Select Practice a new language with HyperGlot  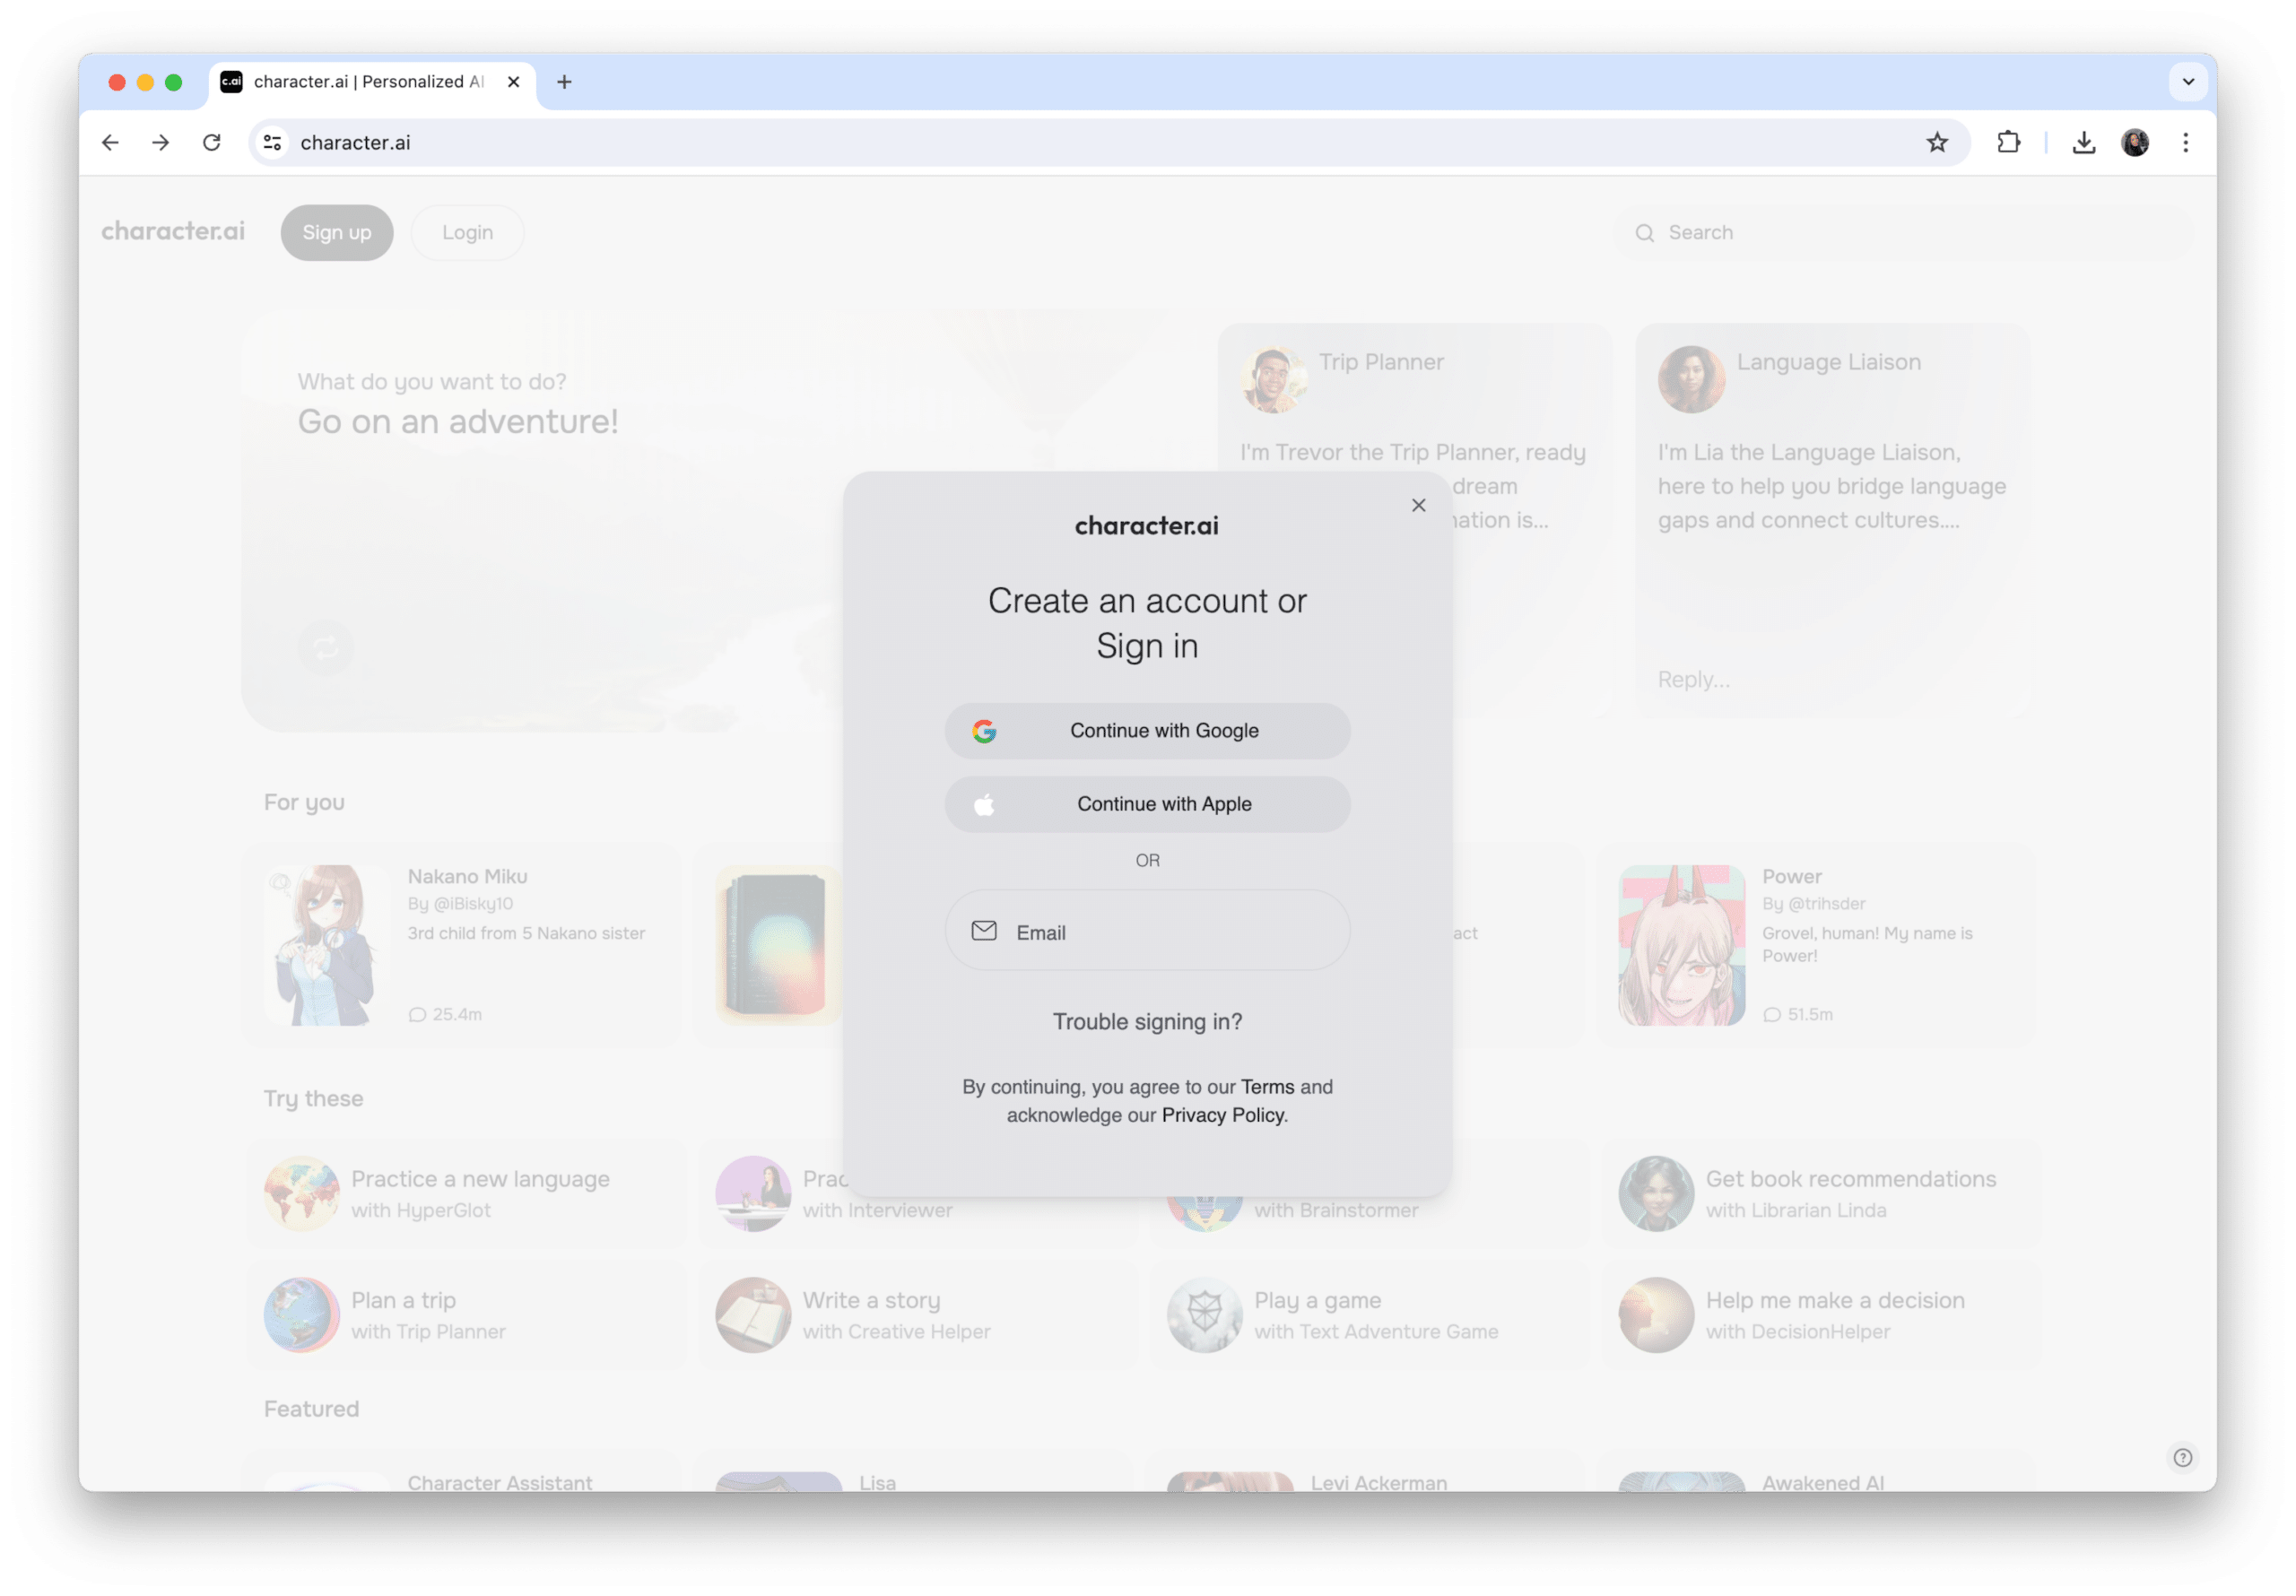click(x=466, y=1194)
